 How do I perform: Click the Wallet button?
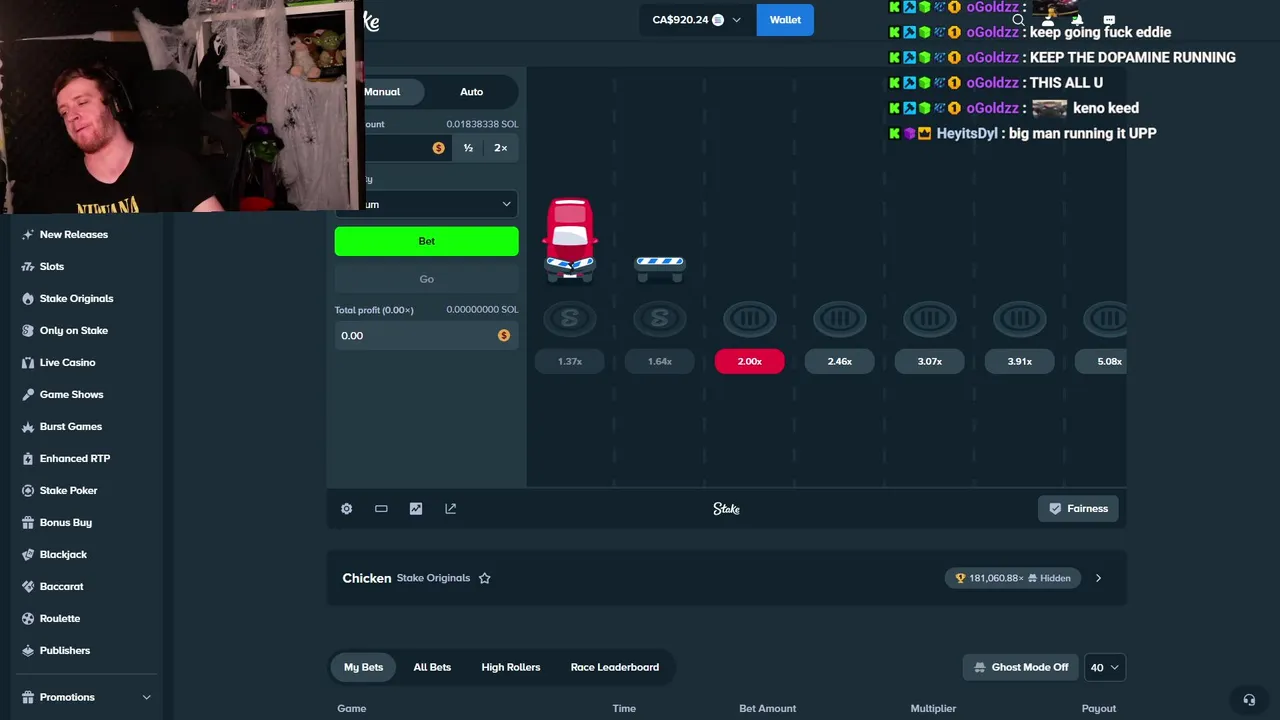click(785, 20)
